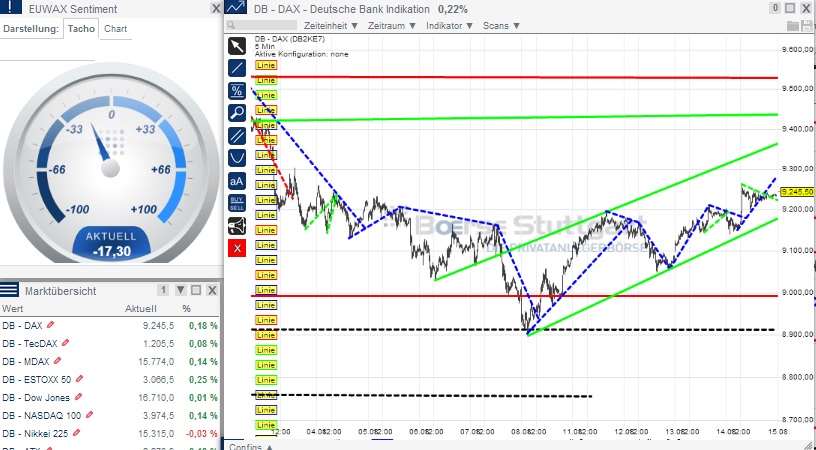The image size is (816, 450).
Task: Click the Aktive Konfiguration: none text
Action: coord(301,54)
